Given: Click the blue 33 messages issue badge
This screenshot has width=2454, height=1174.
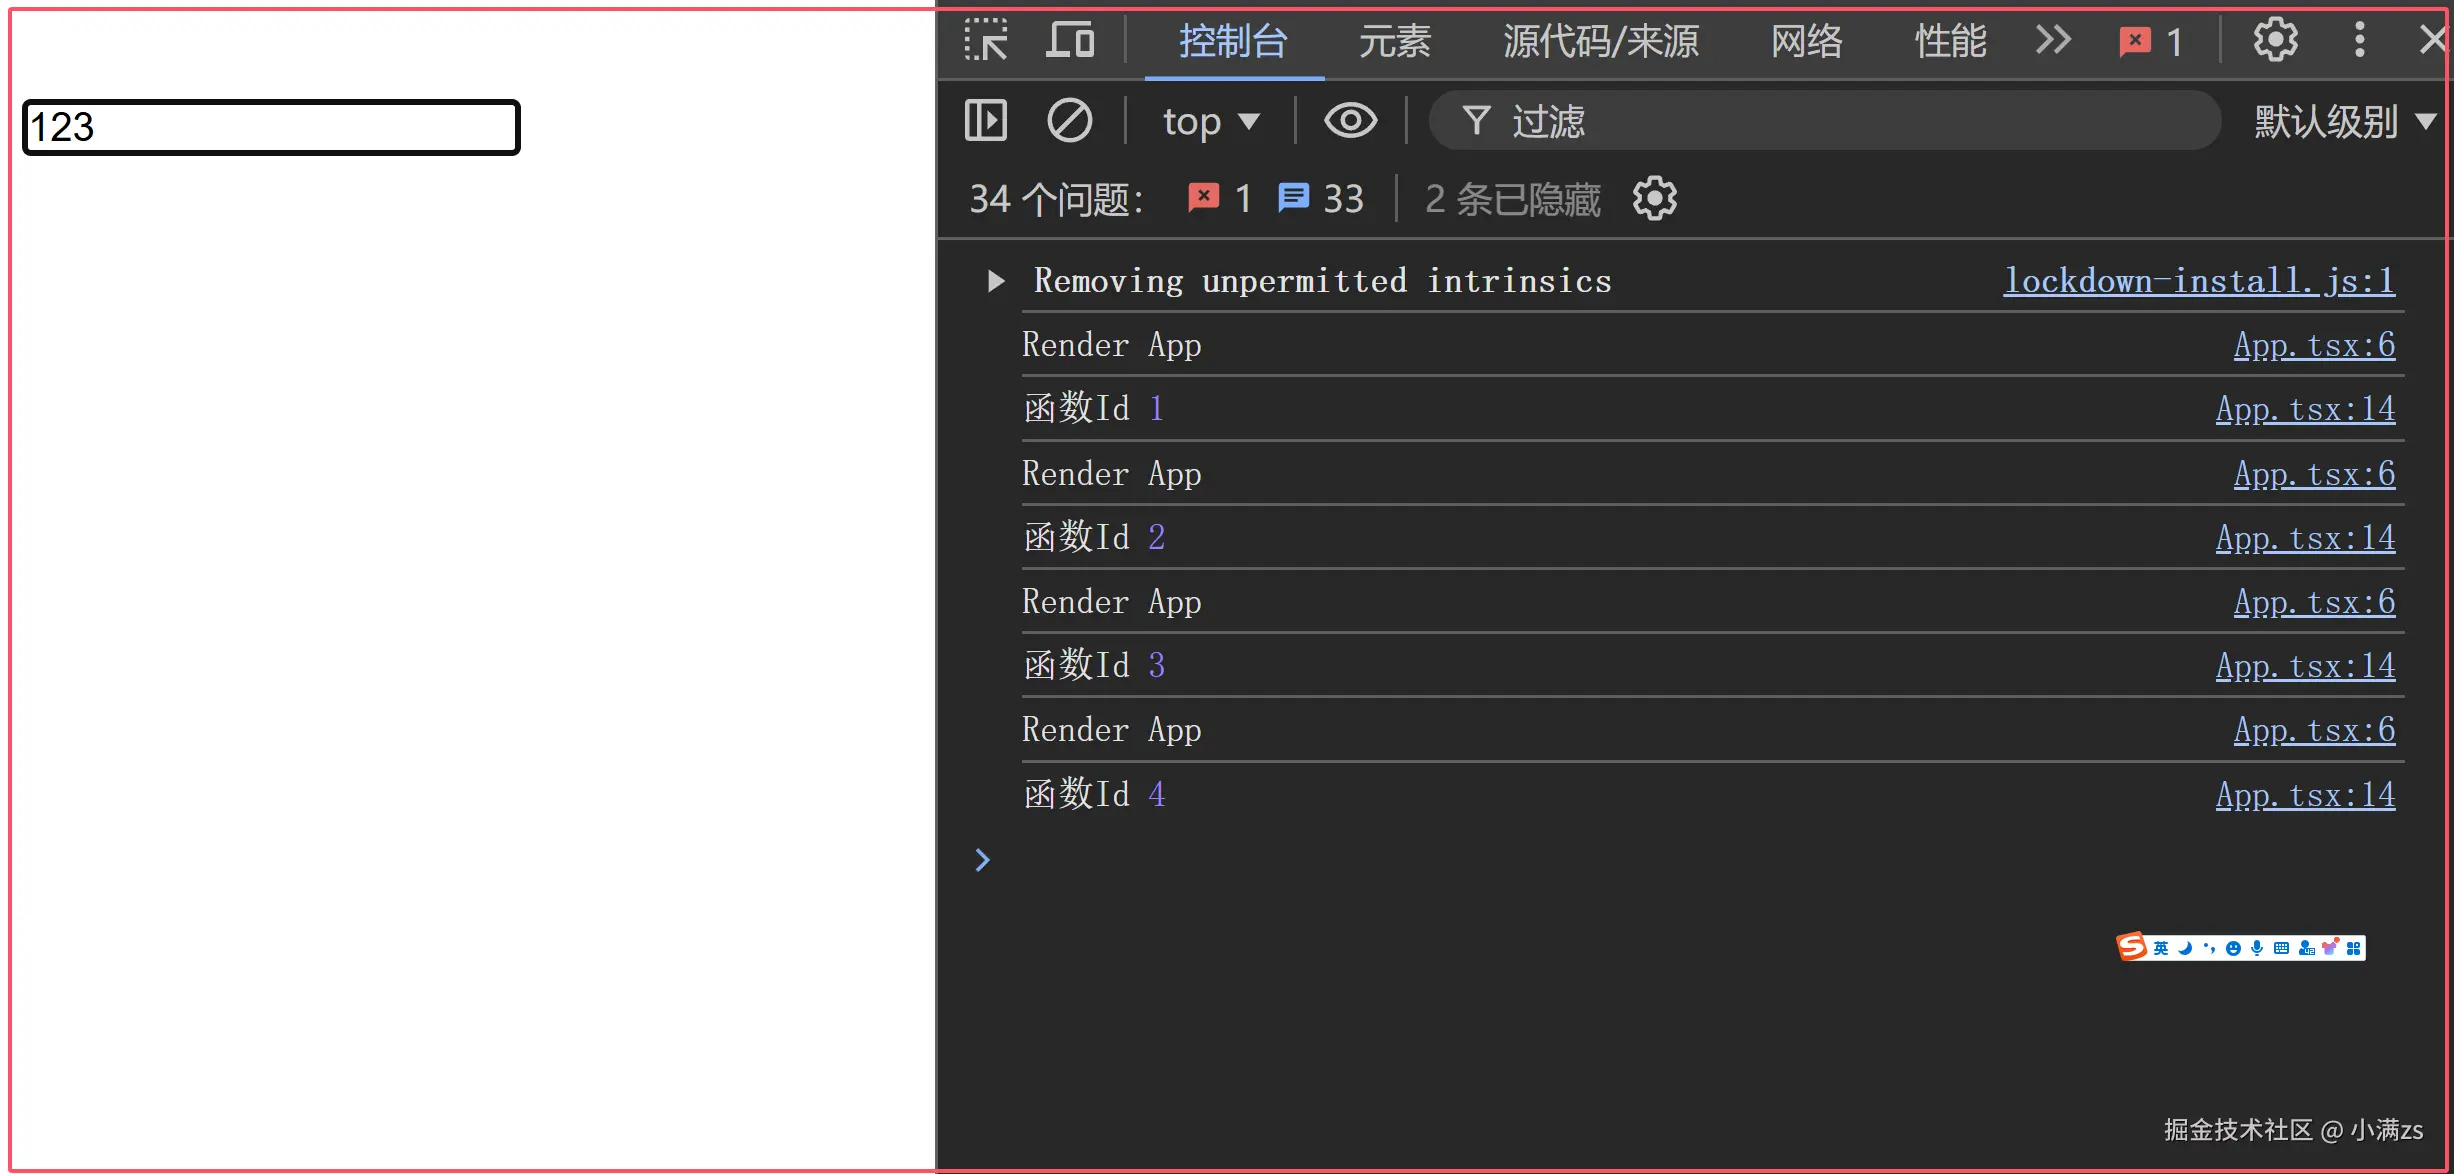Looking at the screenshot, I should point(1320,199).
